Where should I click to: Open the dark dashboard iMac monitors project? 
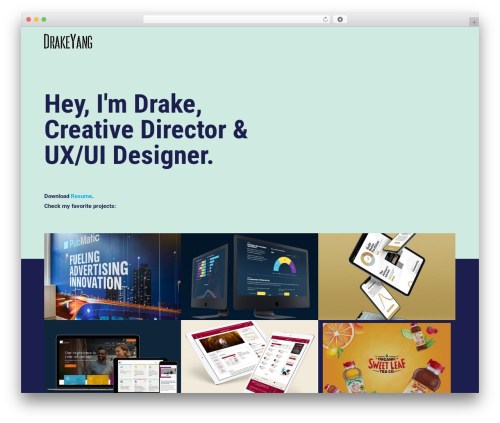(x=250, y=277)
